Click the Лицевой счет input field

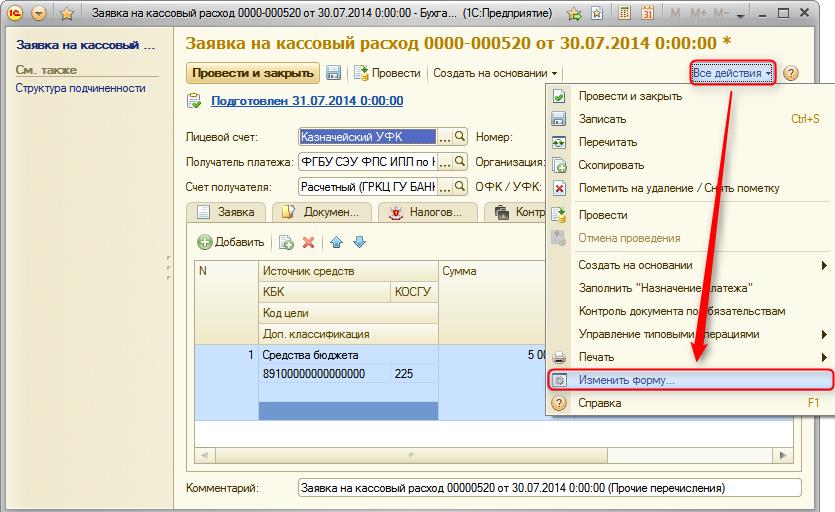click(367, 137)
